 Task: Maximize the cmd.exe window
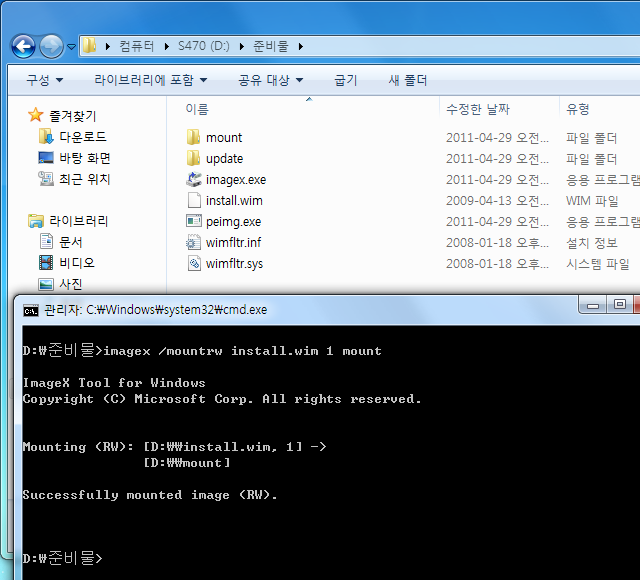pos(620,305)
